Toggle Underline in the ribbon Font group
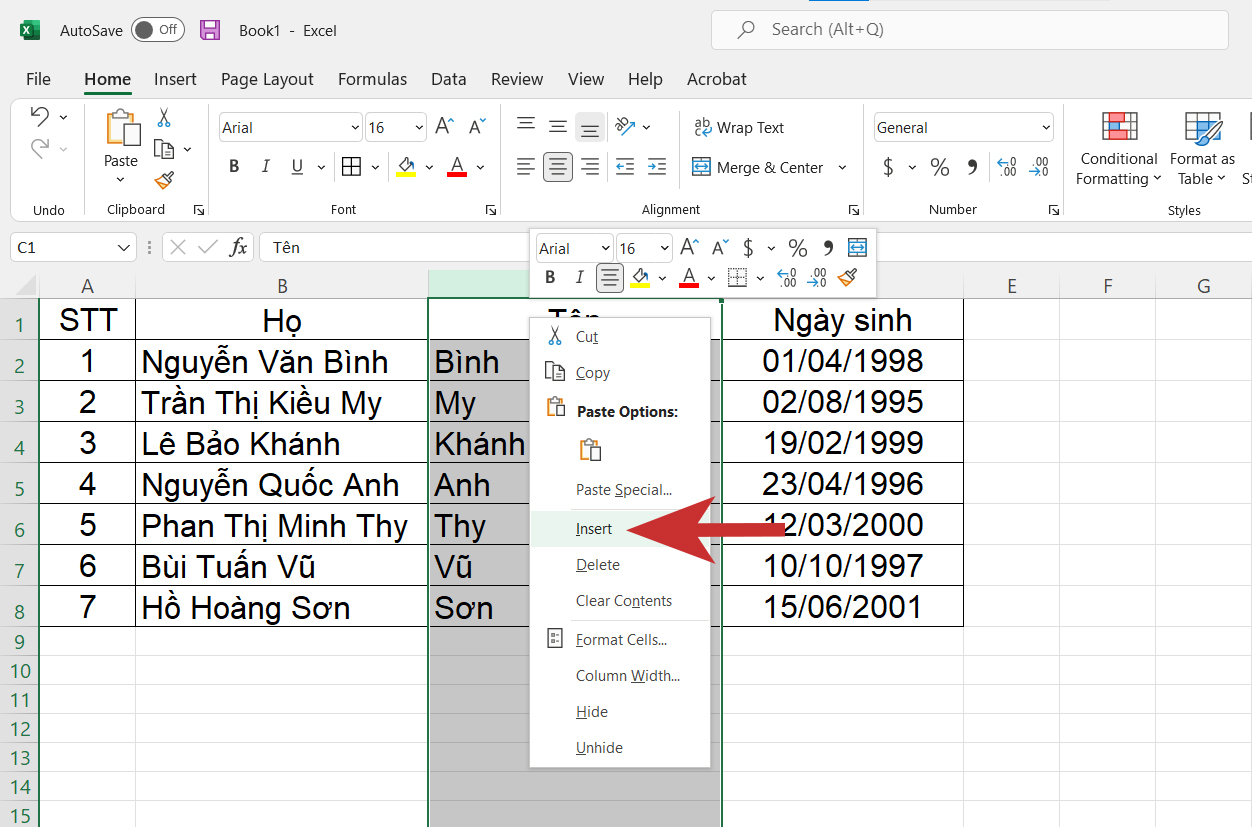1252x827 pixels. pyautogui.click(x=296, y=167)
